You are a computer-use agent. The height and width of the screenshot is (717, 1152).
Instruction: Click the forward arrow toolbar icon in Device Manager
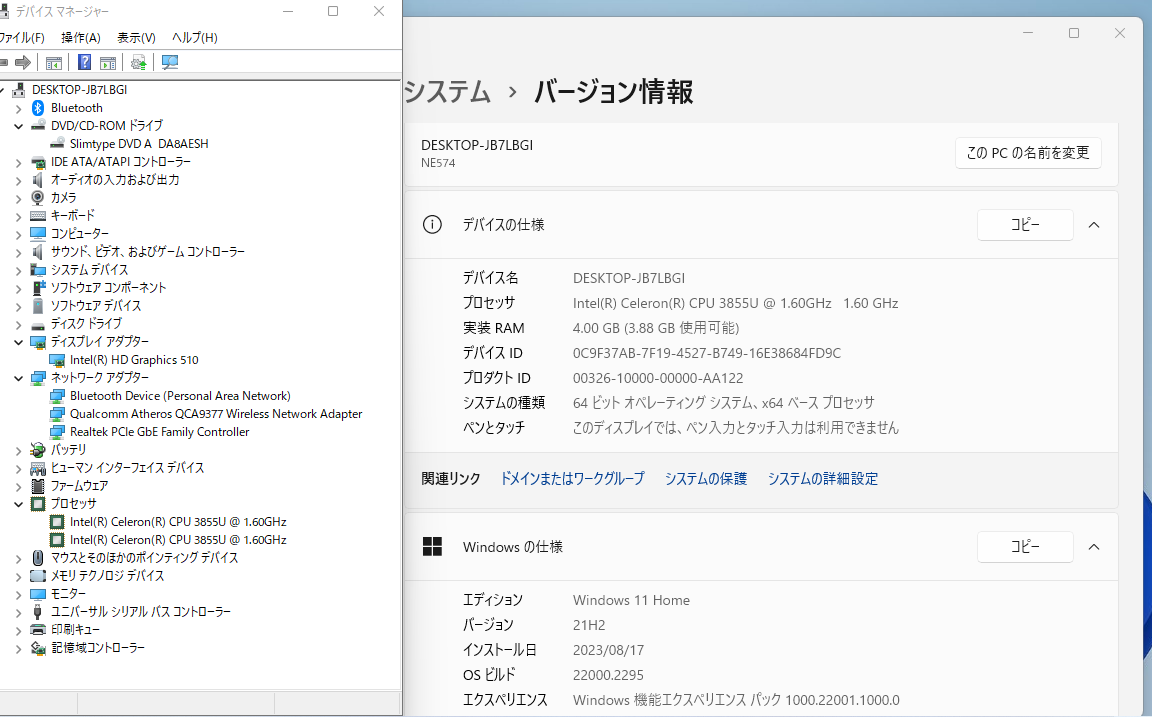23,62
